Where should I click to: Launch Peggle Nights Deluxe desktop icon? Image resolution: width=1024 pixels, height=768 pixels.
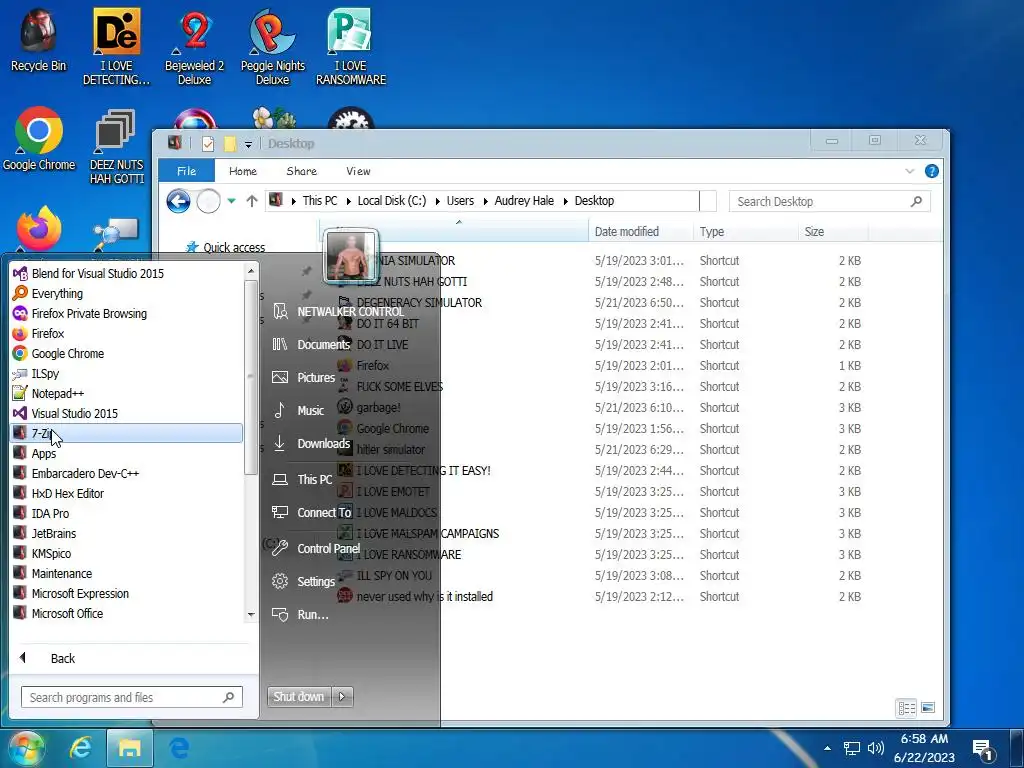(x=272, y=46)
